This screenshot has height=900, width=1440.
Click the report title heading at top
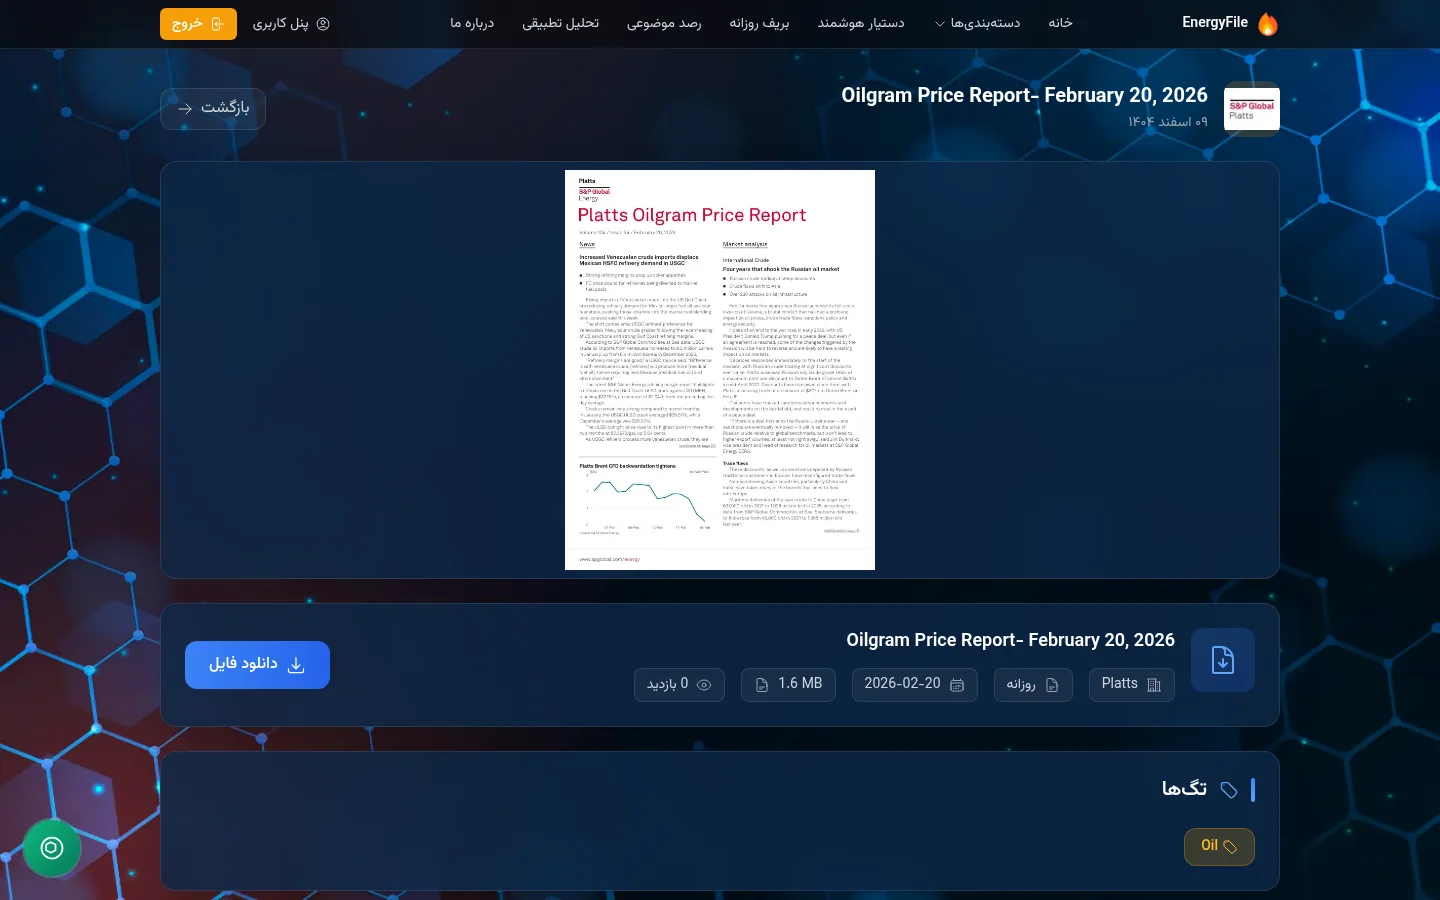(x=1024, y=95)
